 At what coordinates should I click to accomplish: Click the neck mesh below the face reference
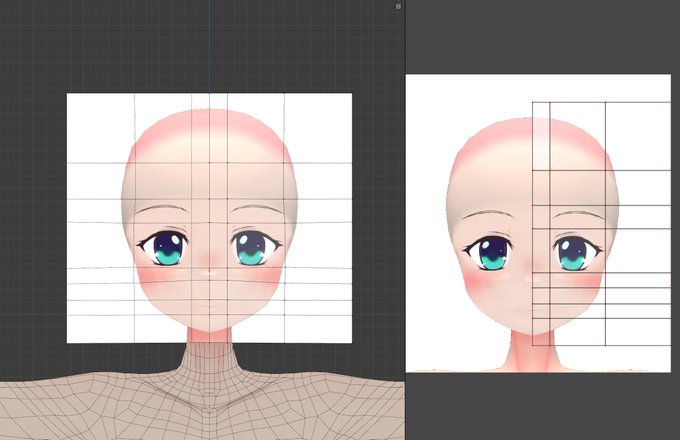[209, 356]
